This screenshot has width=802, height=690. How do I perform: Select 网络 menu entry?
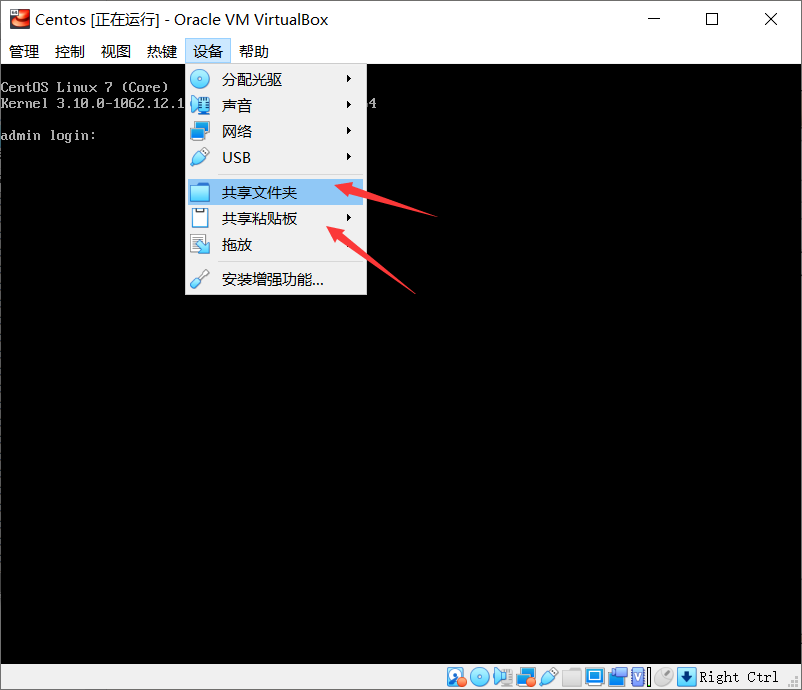click(x=276, y=131)
